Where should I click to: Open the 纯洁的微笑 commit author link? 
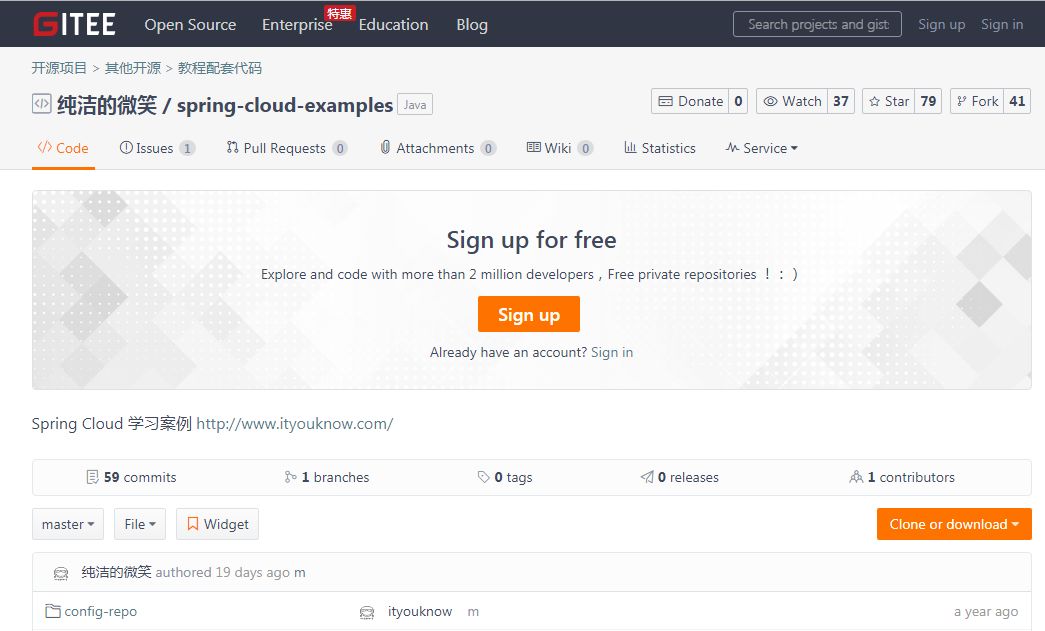click(116, 572)
